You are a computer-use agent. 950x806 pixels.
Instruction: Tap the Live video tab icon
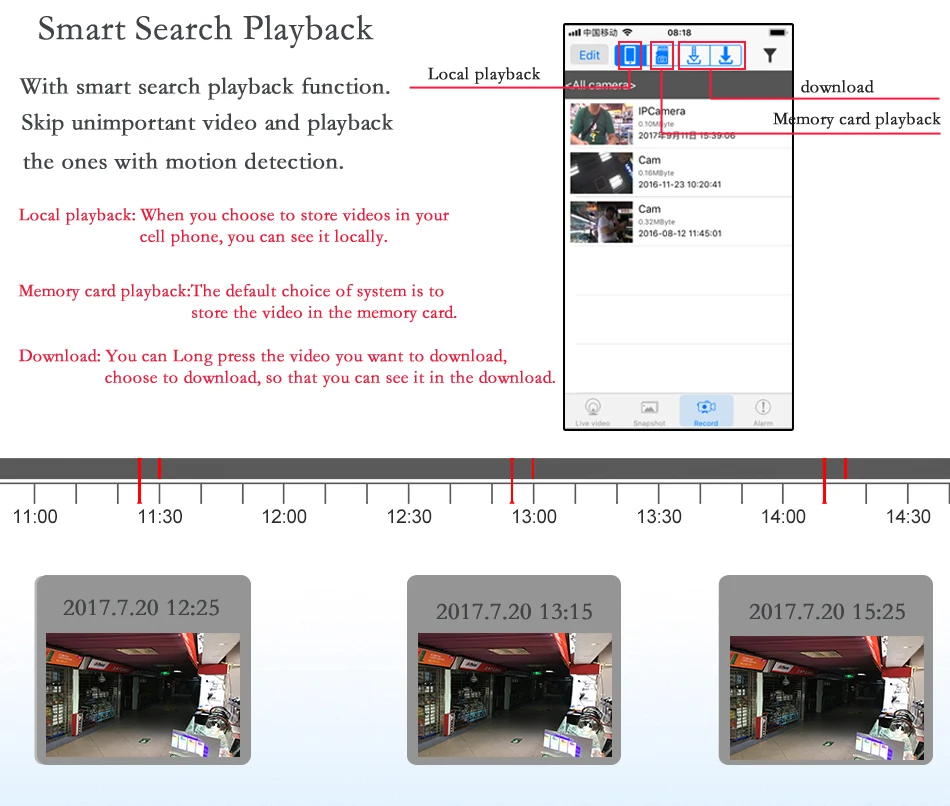pyautogui.click(x=593, y=407)
